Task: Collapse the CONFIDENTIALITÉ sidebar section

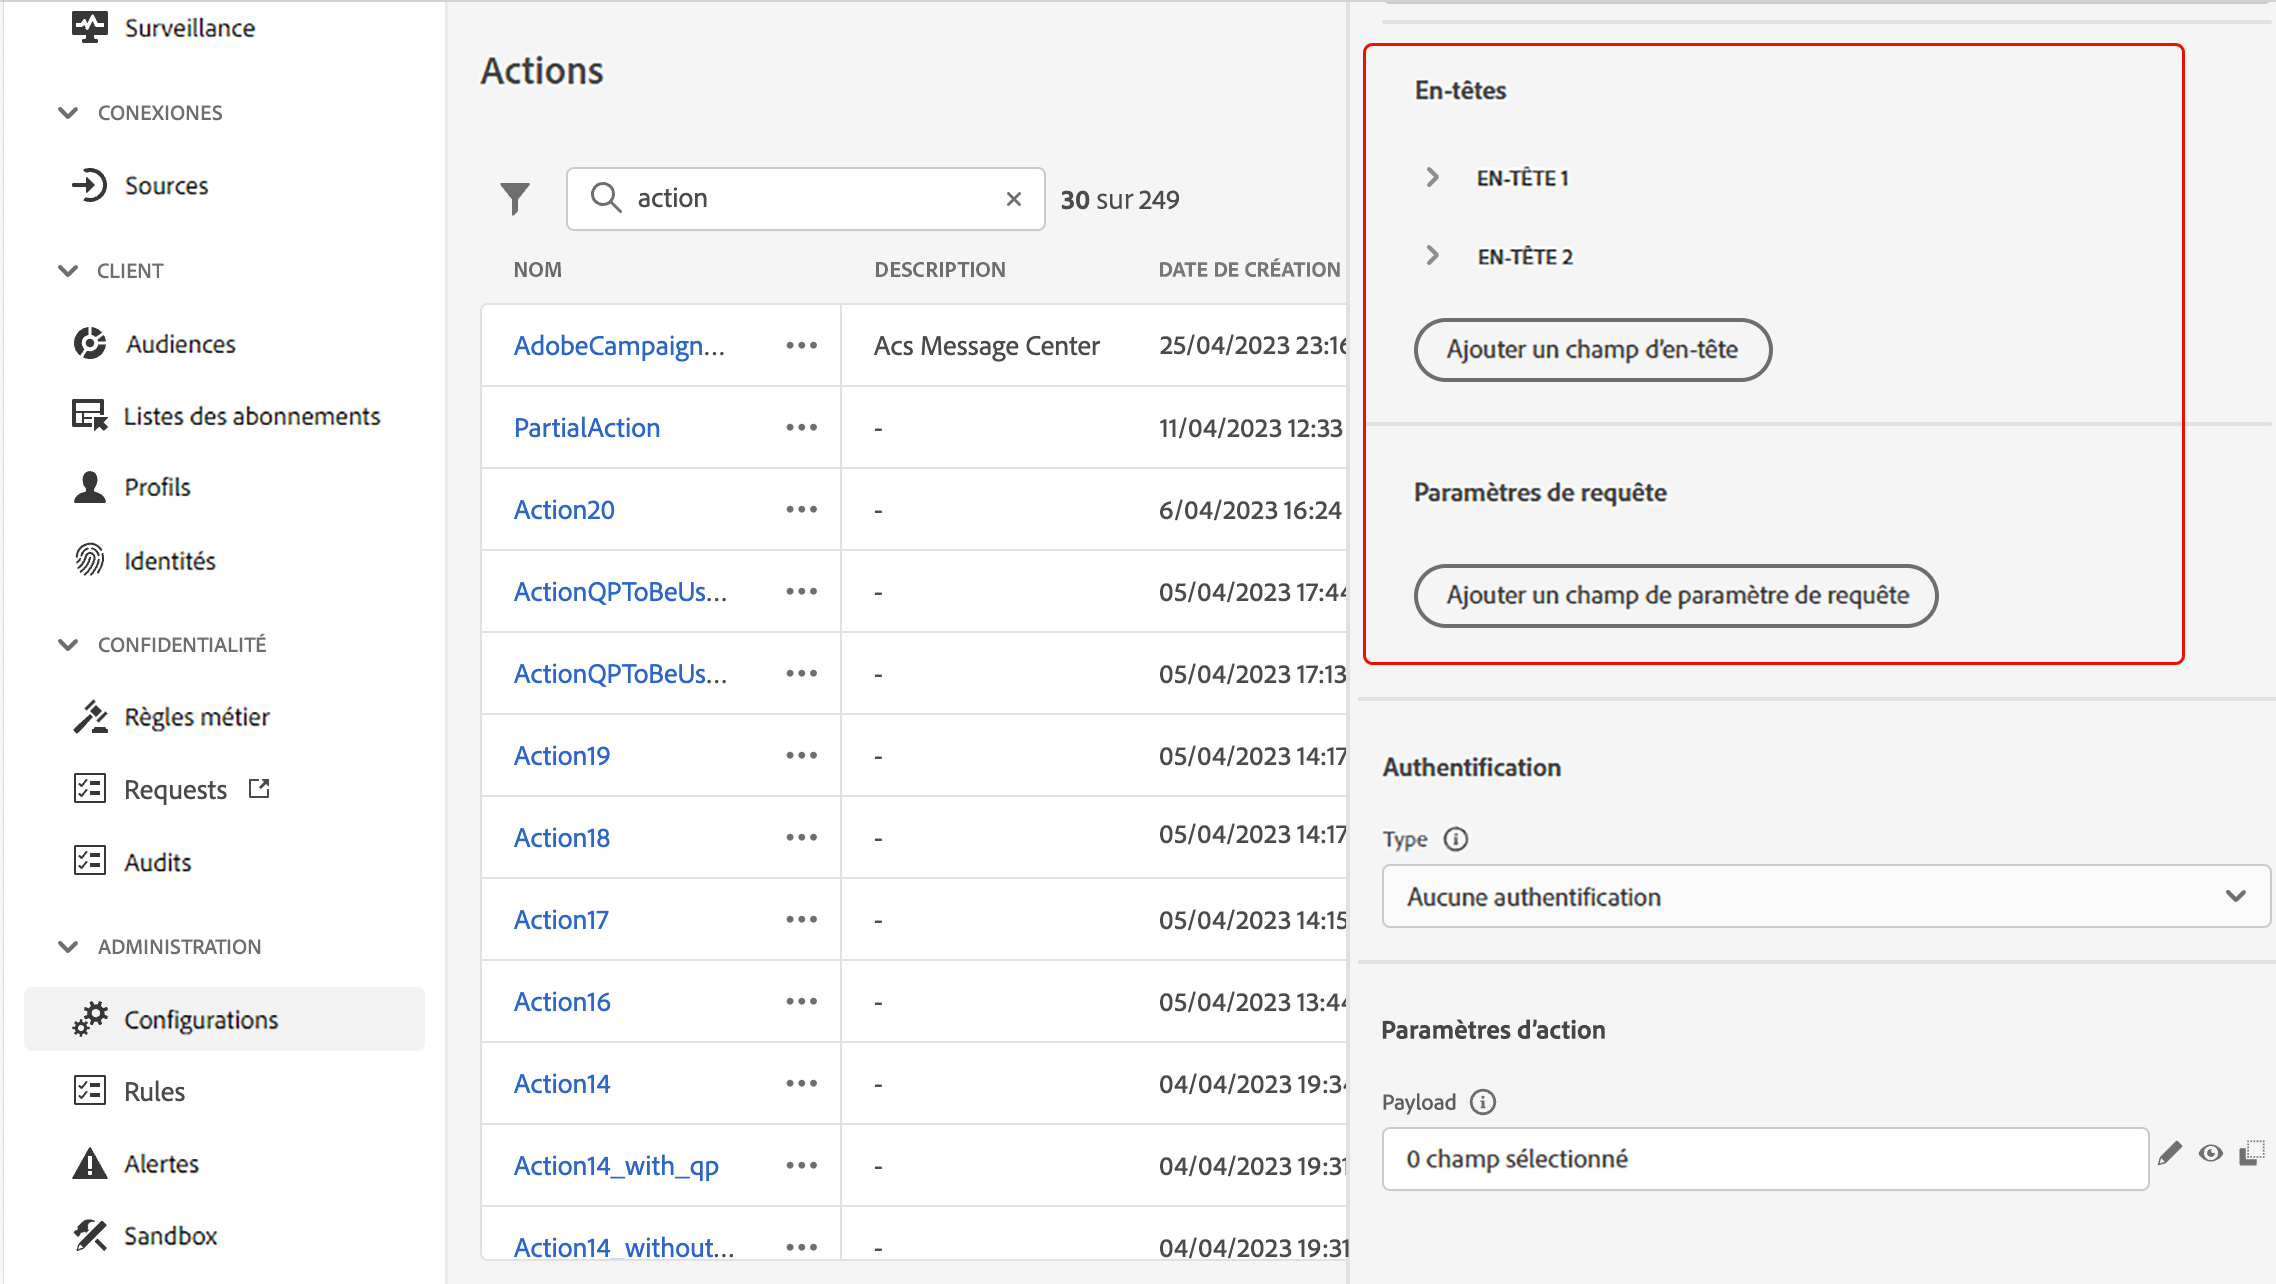Action: (68, 644)
